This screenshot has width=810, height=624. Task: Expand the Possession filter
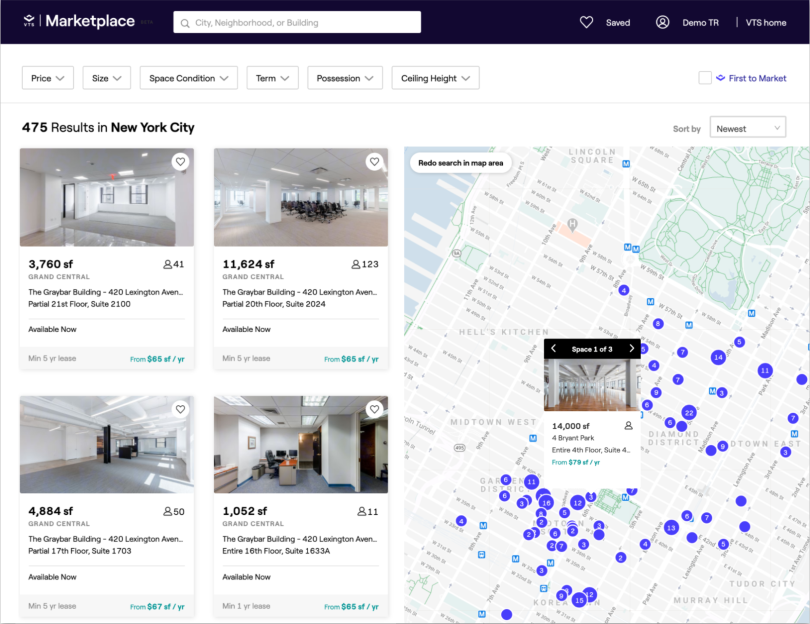pyautogui.click(x=345, y=78)
